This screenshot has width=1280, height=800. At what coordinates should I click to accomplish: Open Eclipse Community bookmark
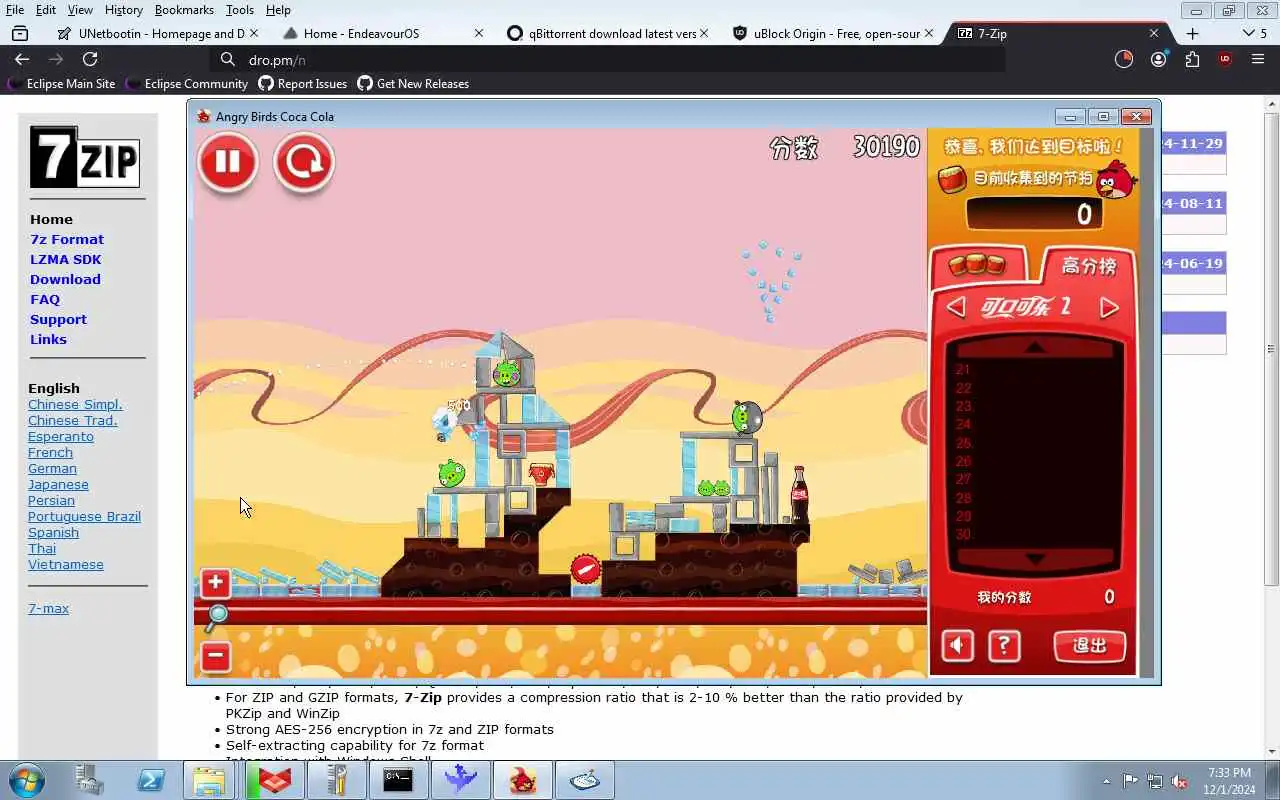[187, 84]
